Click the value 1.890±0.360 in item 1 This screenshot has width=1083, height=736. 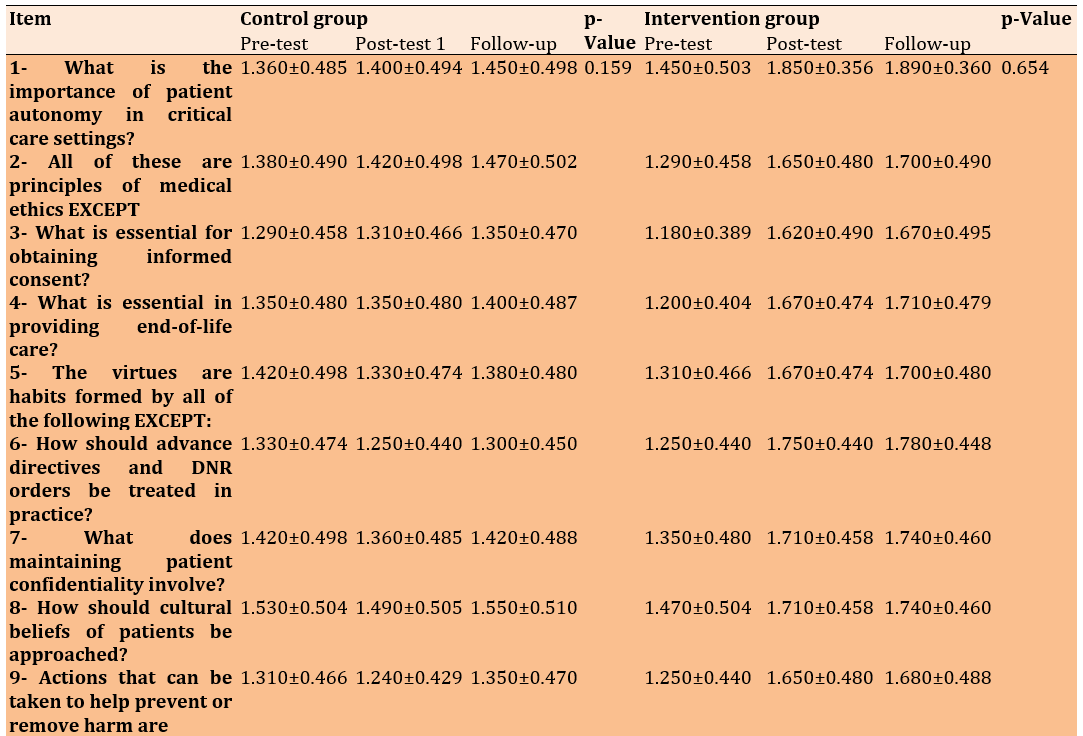coord(938,68)
